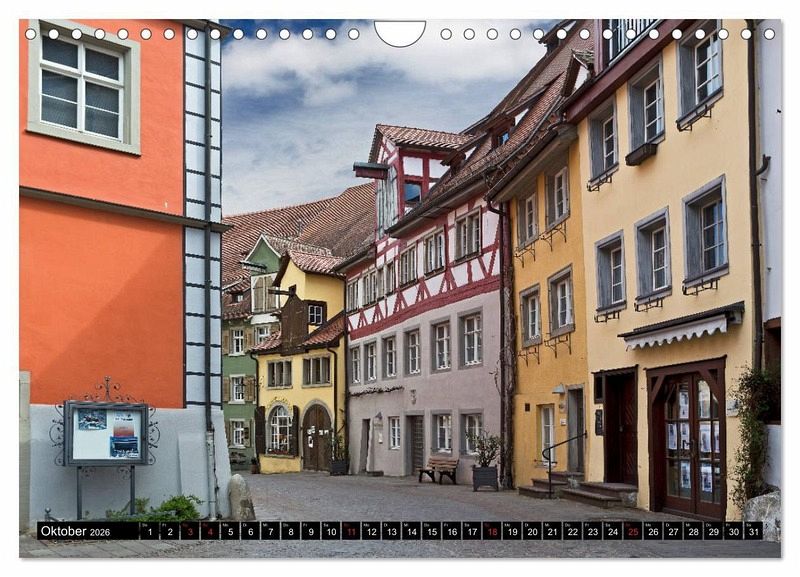Select day 1 in the date strip
The height and width of the screenshot is (577, 800).
149,531
